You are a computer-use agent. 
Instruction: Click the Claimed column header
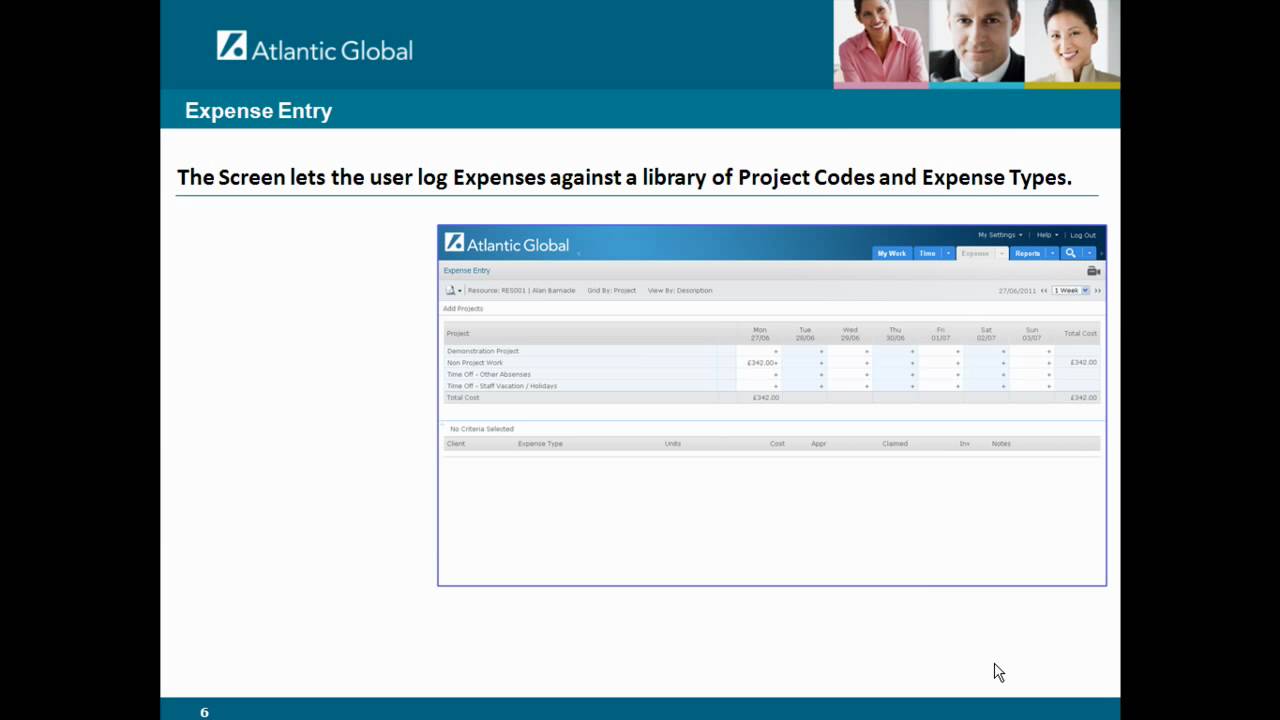pyautogui.click(x=895, y=444)
